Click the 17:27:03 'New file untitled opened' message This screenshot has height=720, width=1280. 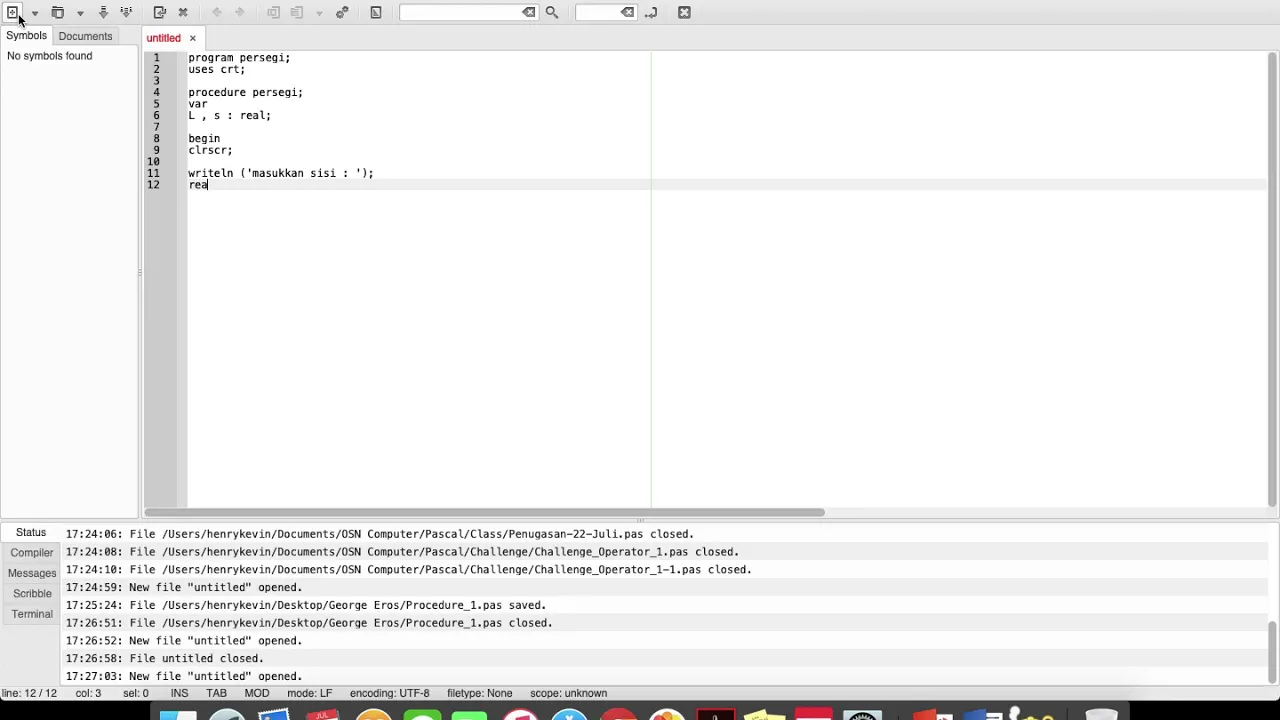coord(184,676)
